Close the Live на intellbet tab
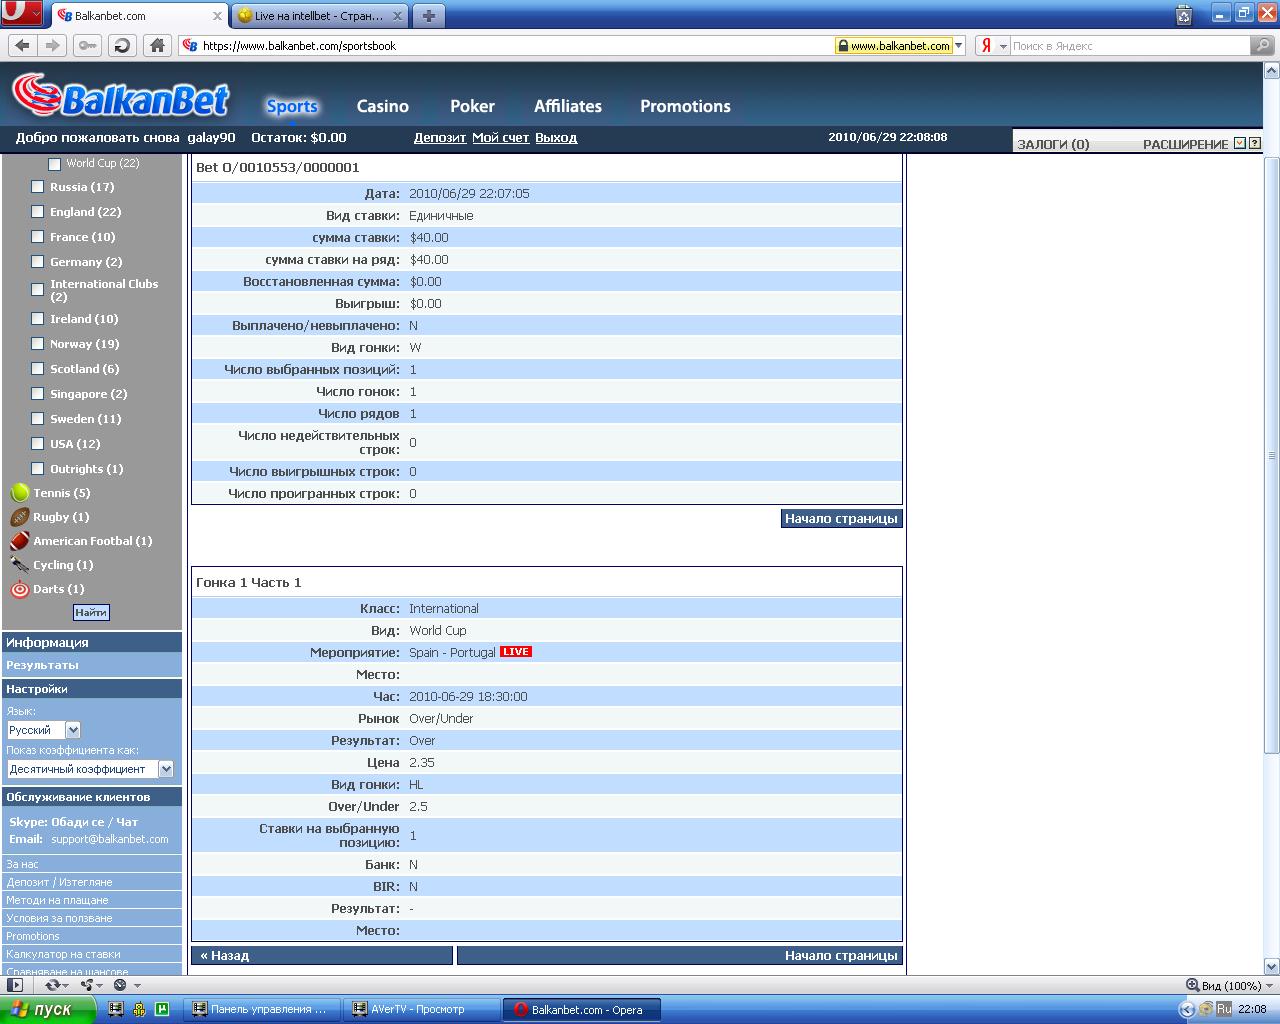Image resolution: width=1280 pixels, height=1024 pixels. (x=398, y=16)
